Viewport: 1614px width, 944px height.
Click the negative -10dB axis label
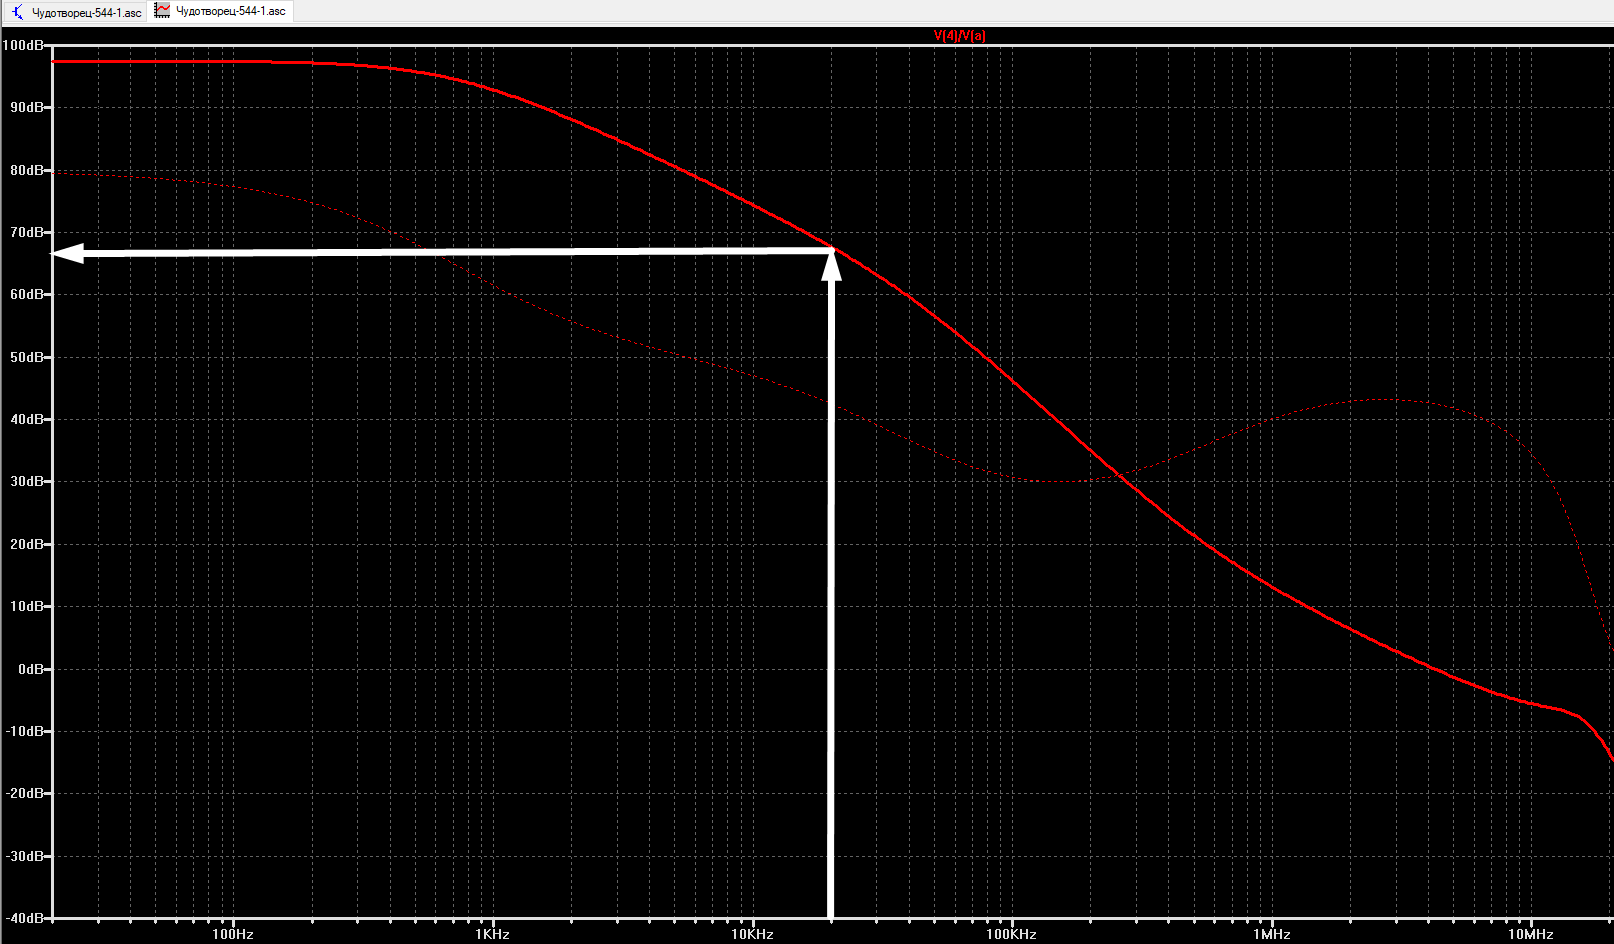[25, 731]
